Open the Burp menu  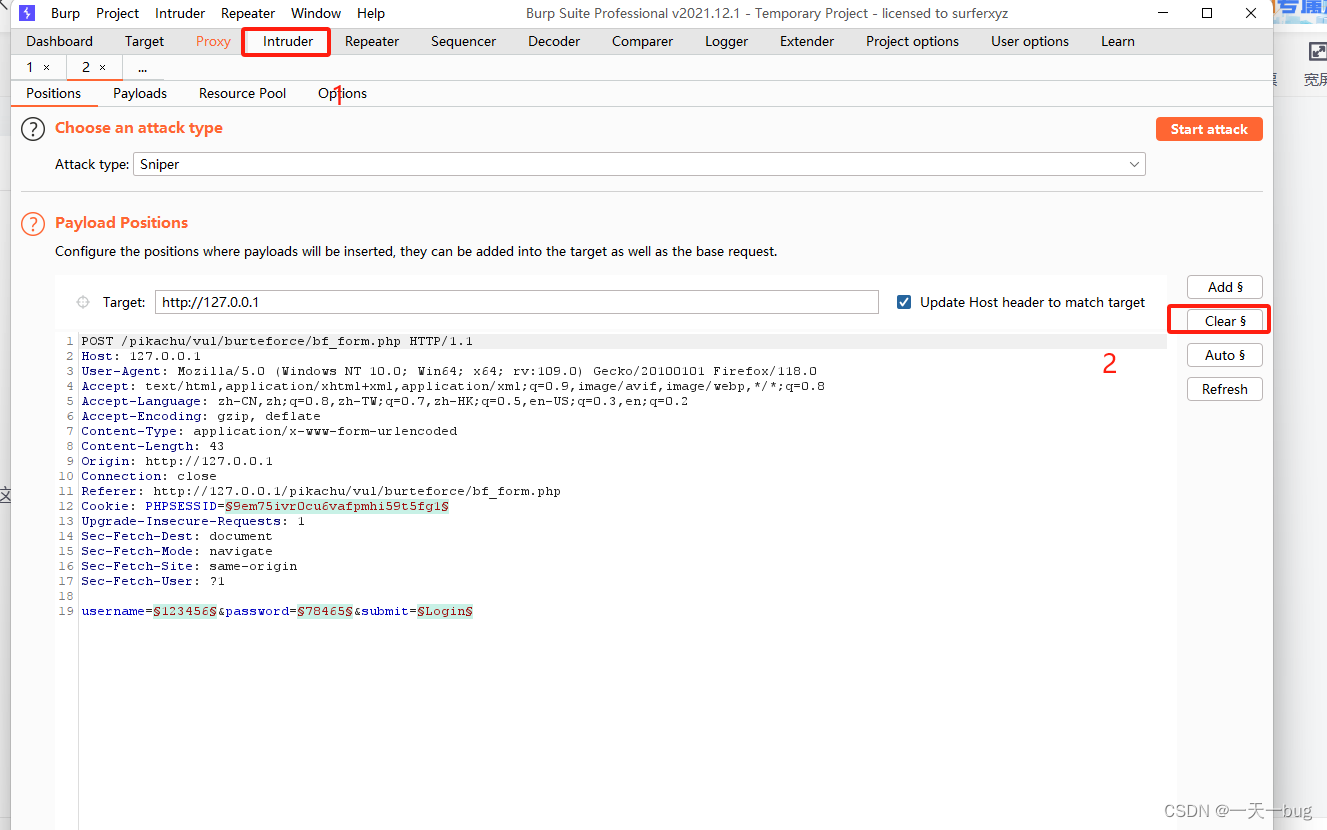pyautogui.click(x=65, y=13)
